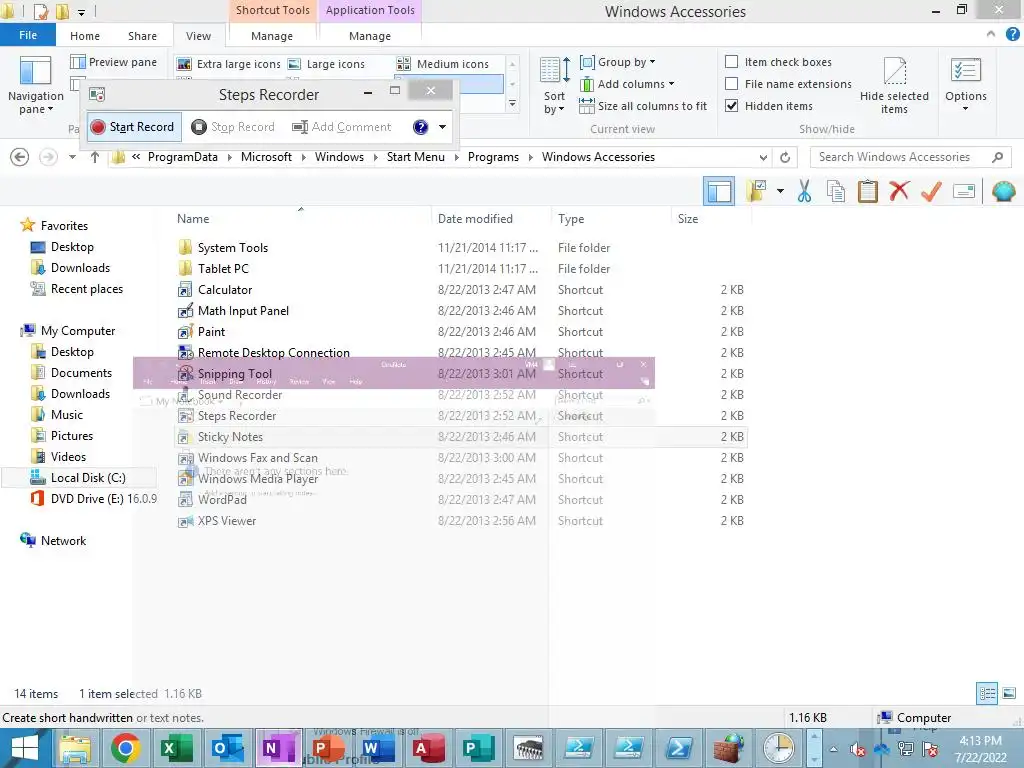1024x768 pixels.
Task: Click the Copy pages icon in toolbar
Action: point(835,191)
